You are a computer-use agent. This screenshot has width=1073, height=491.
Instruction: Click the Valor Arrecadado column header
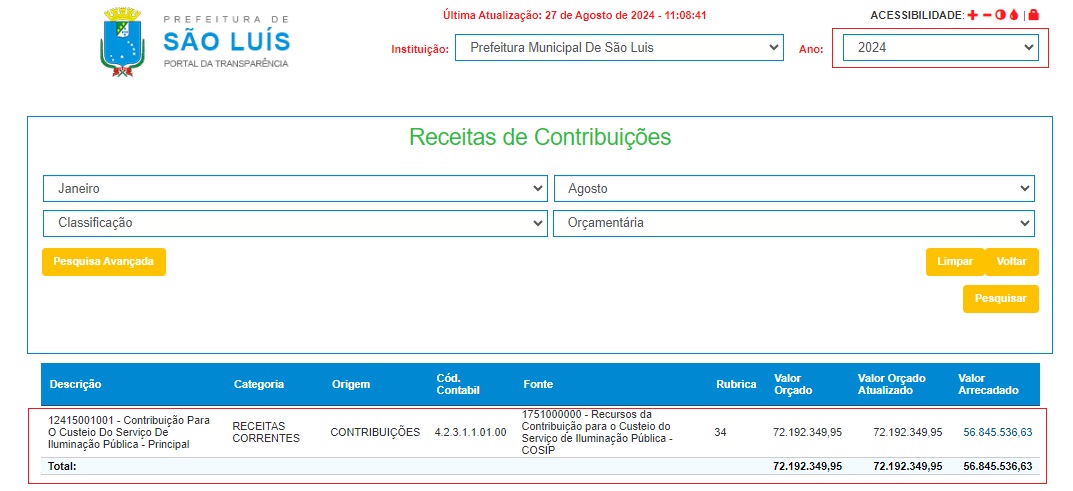point(988,384)
